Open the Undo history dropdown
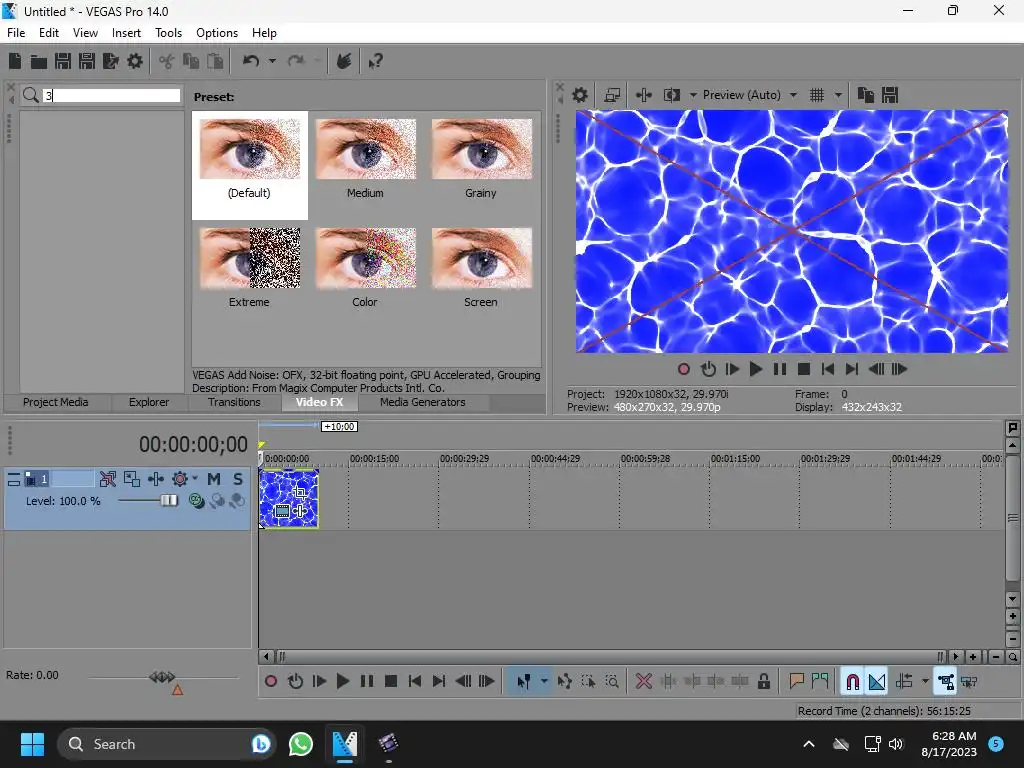Screen dimensions: 1024x768 click(x=272, y=61)
